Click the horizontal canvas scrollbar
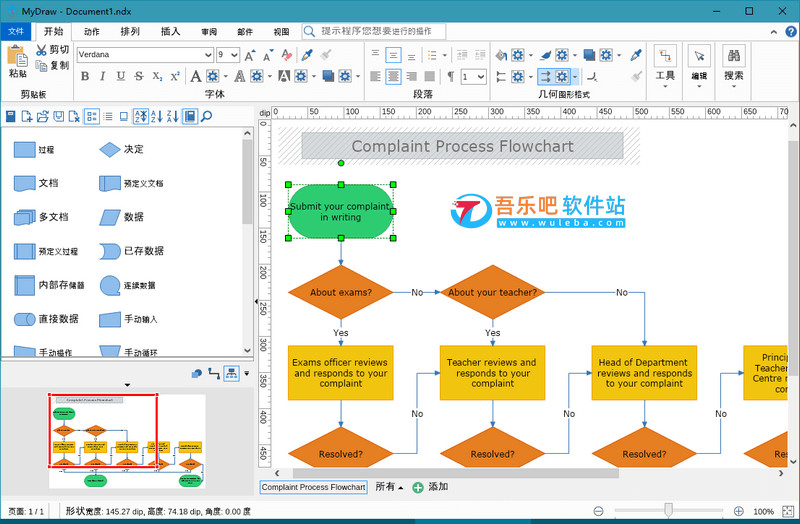Viewport: 800px width, 524px height. click(456, 473)
